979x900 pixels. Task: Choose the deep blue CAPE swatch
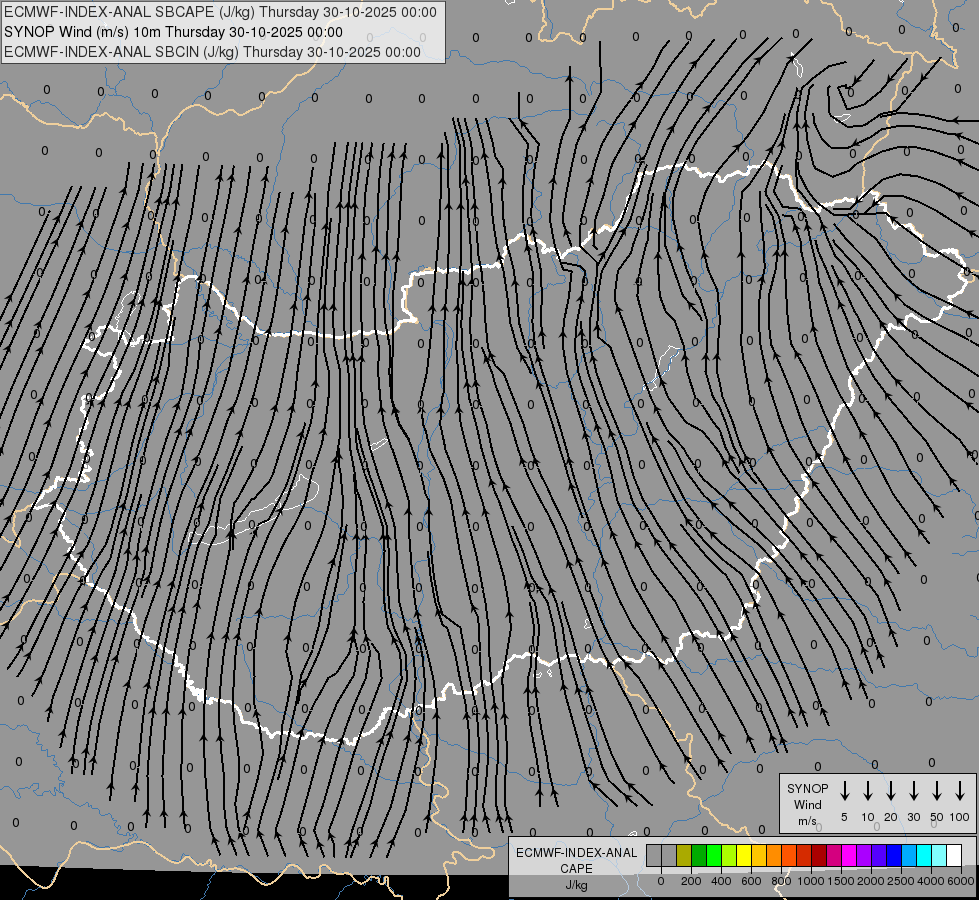[894, 855]
